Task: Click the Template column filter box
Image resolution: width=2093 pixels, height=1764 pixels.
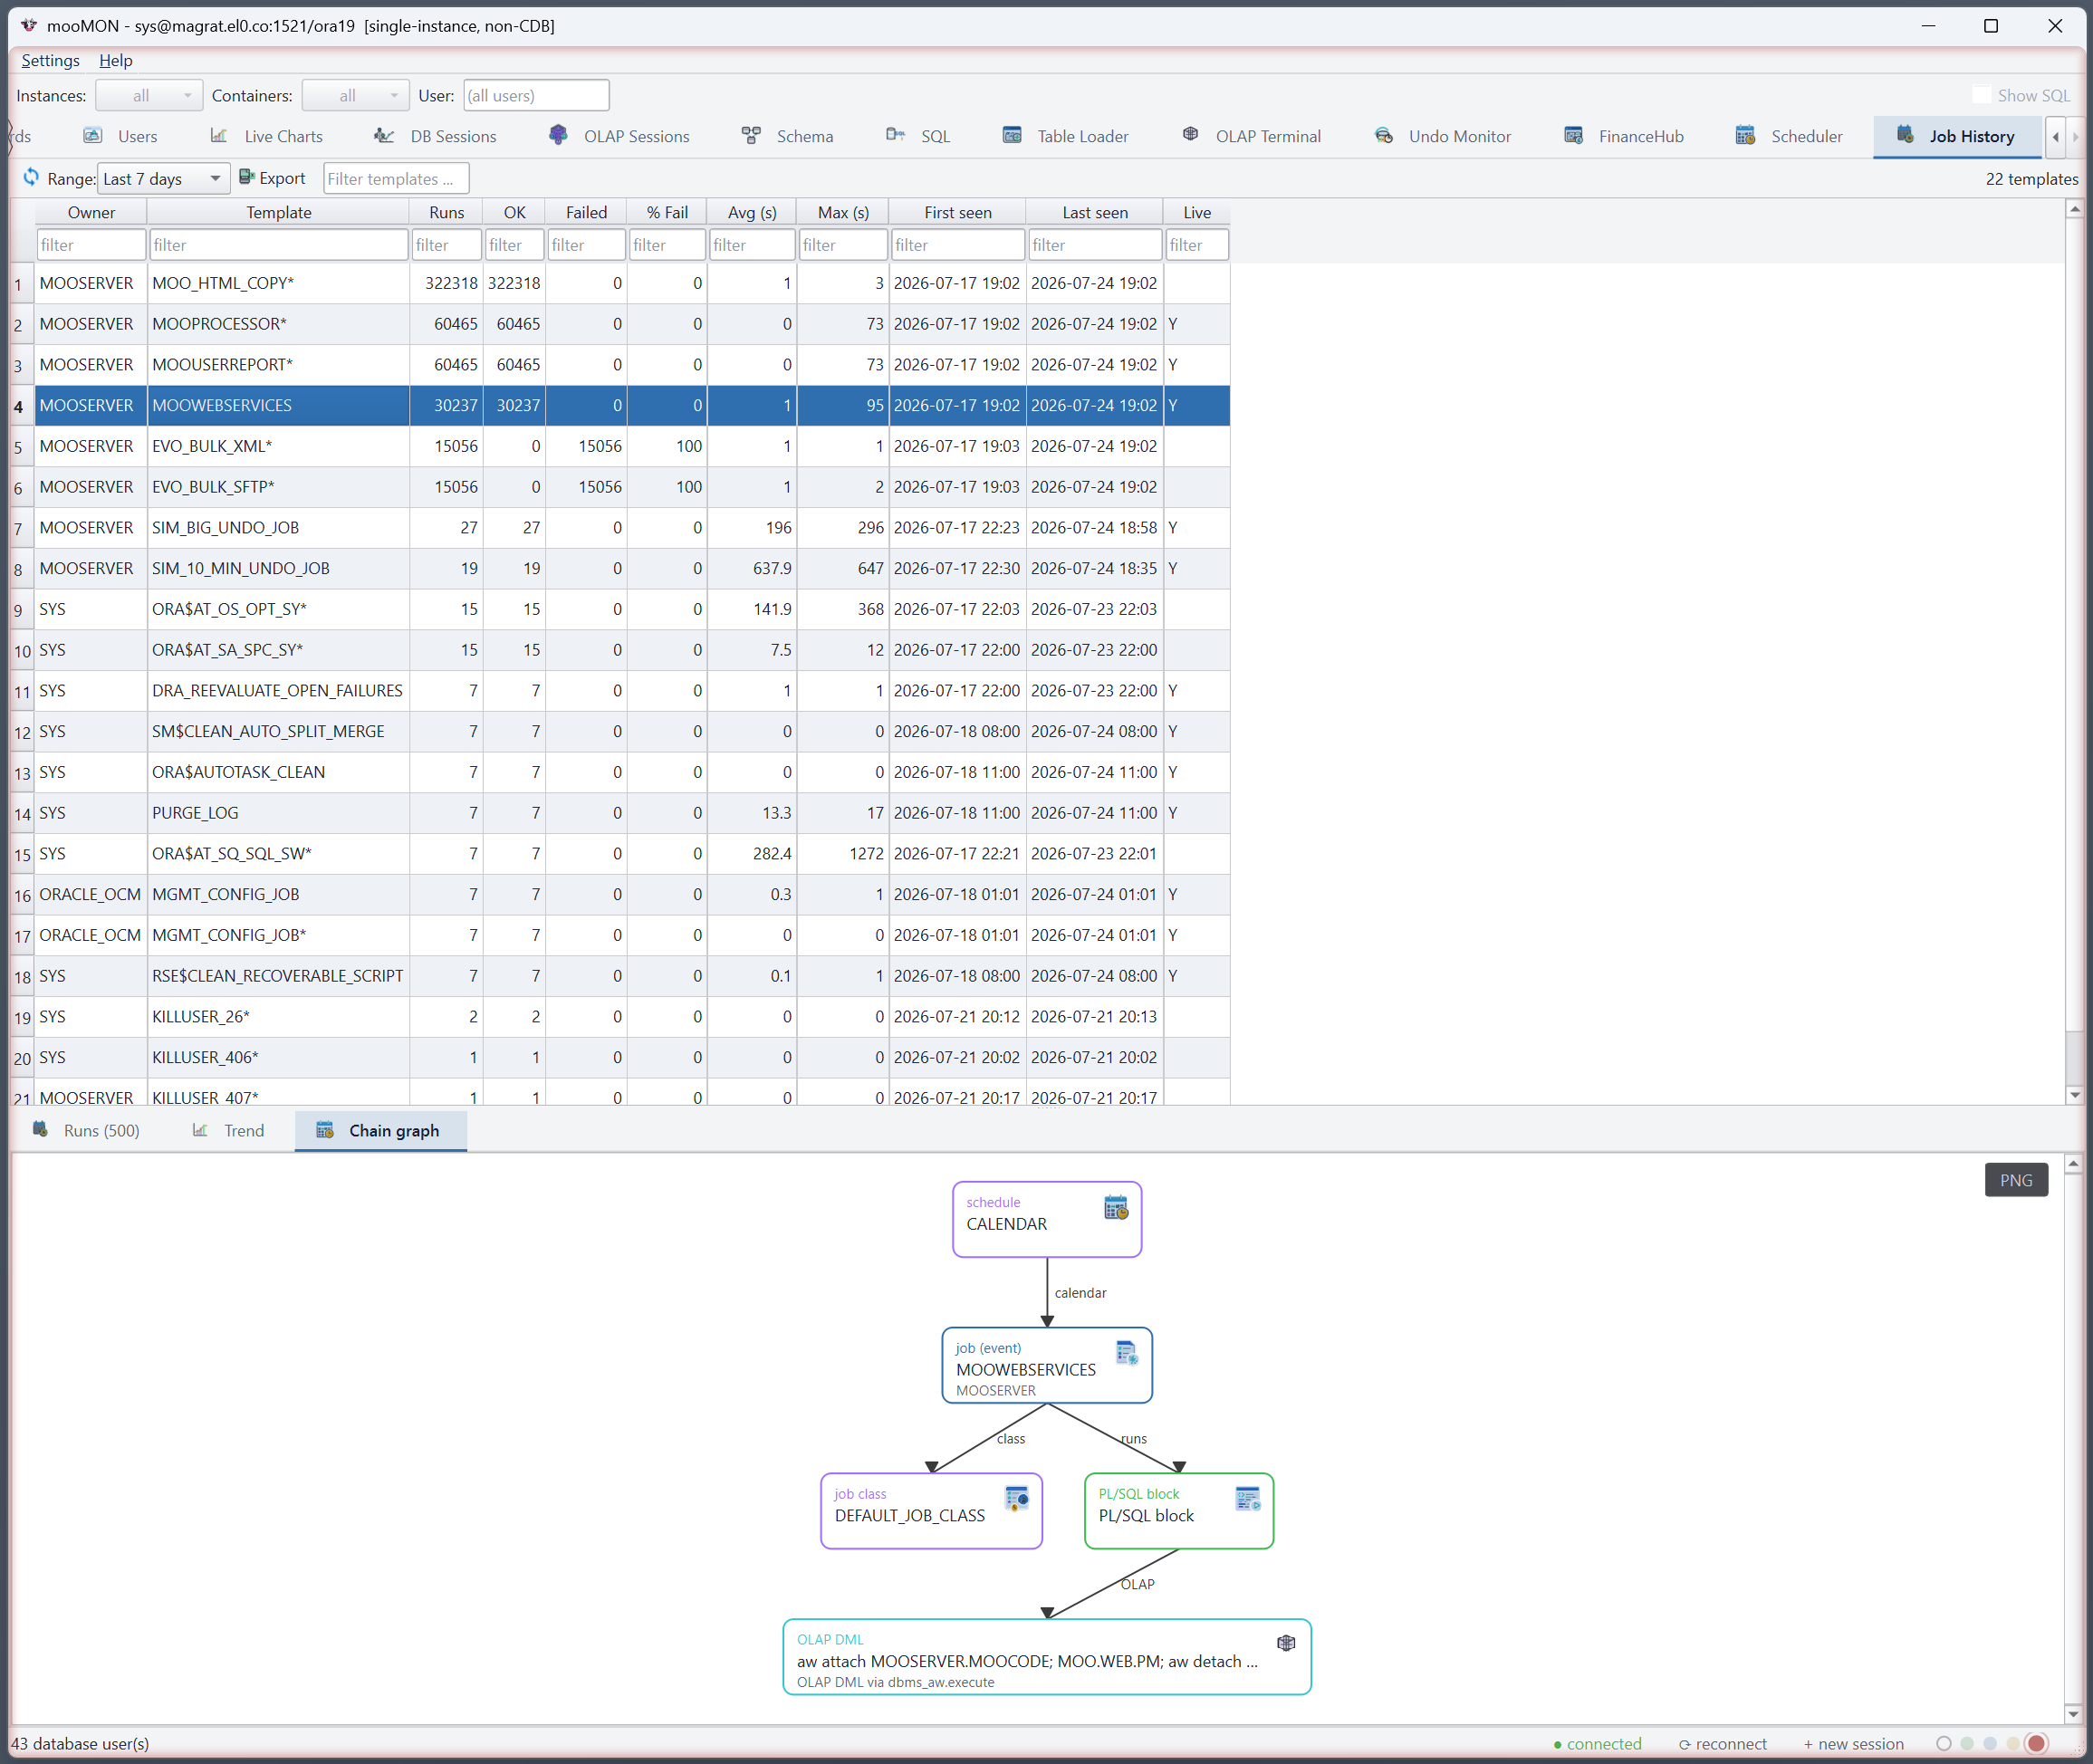Action: [278, 244]
